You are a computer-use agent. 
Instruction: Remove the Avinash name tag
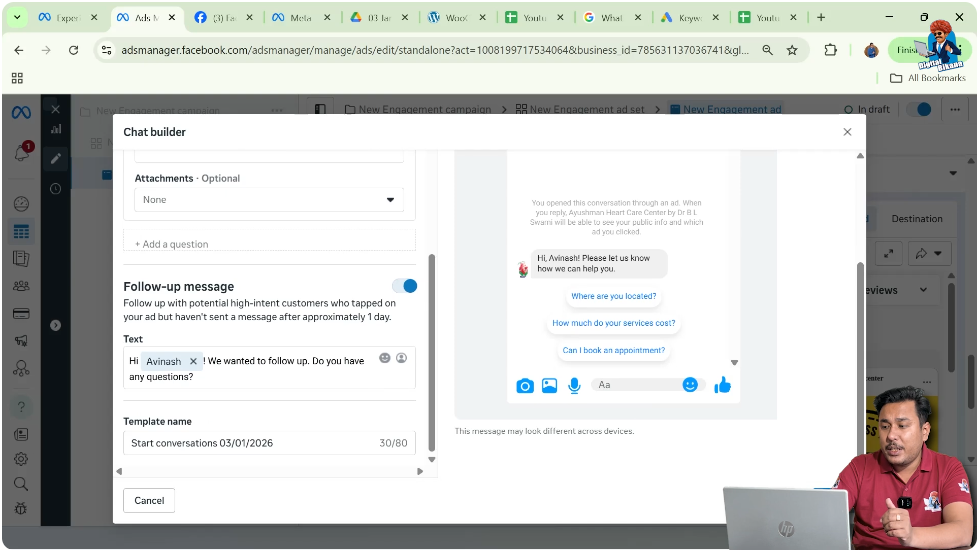(193, 361)
